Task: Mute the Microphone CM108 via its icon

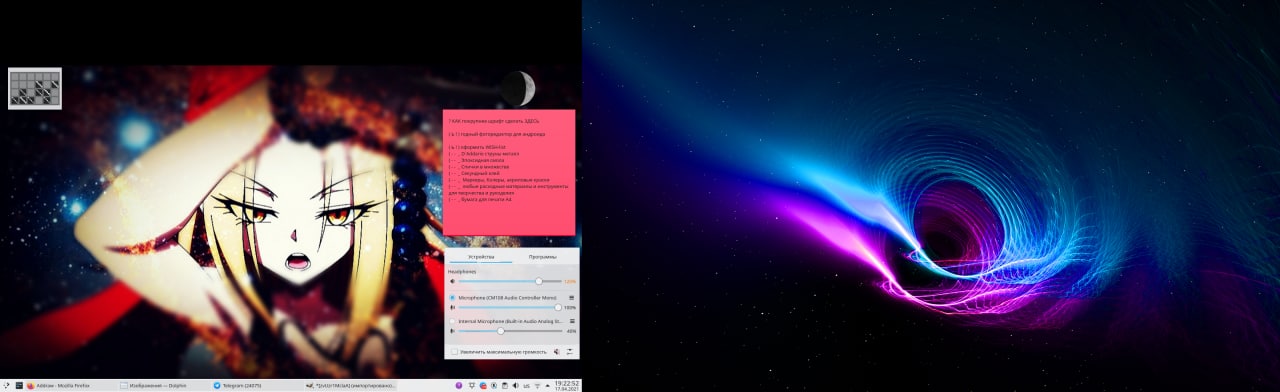Action: [x=453, y=308]
